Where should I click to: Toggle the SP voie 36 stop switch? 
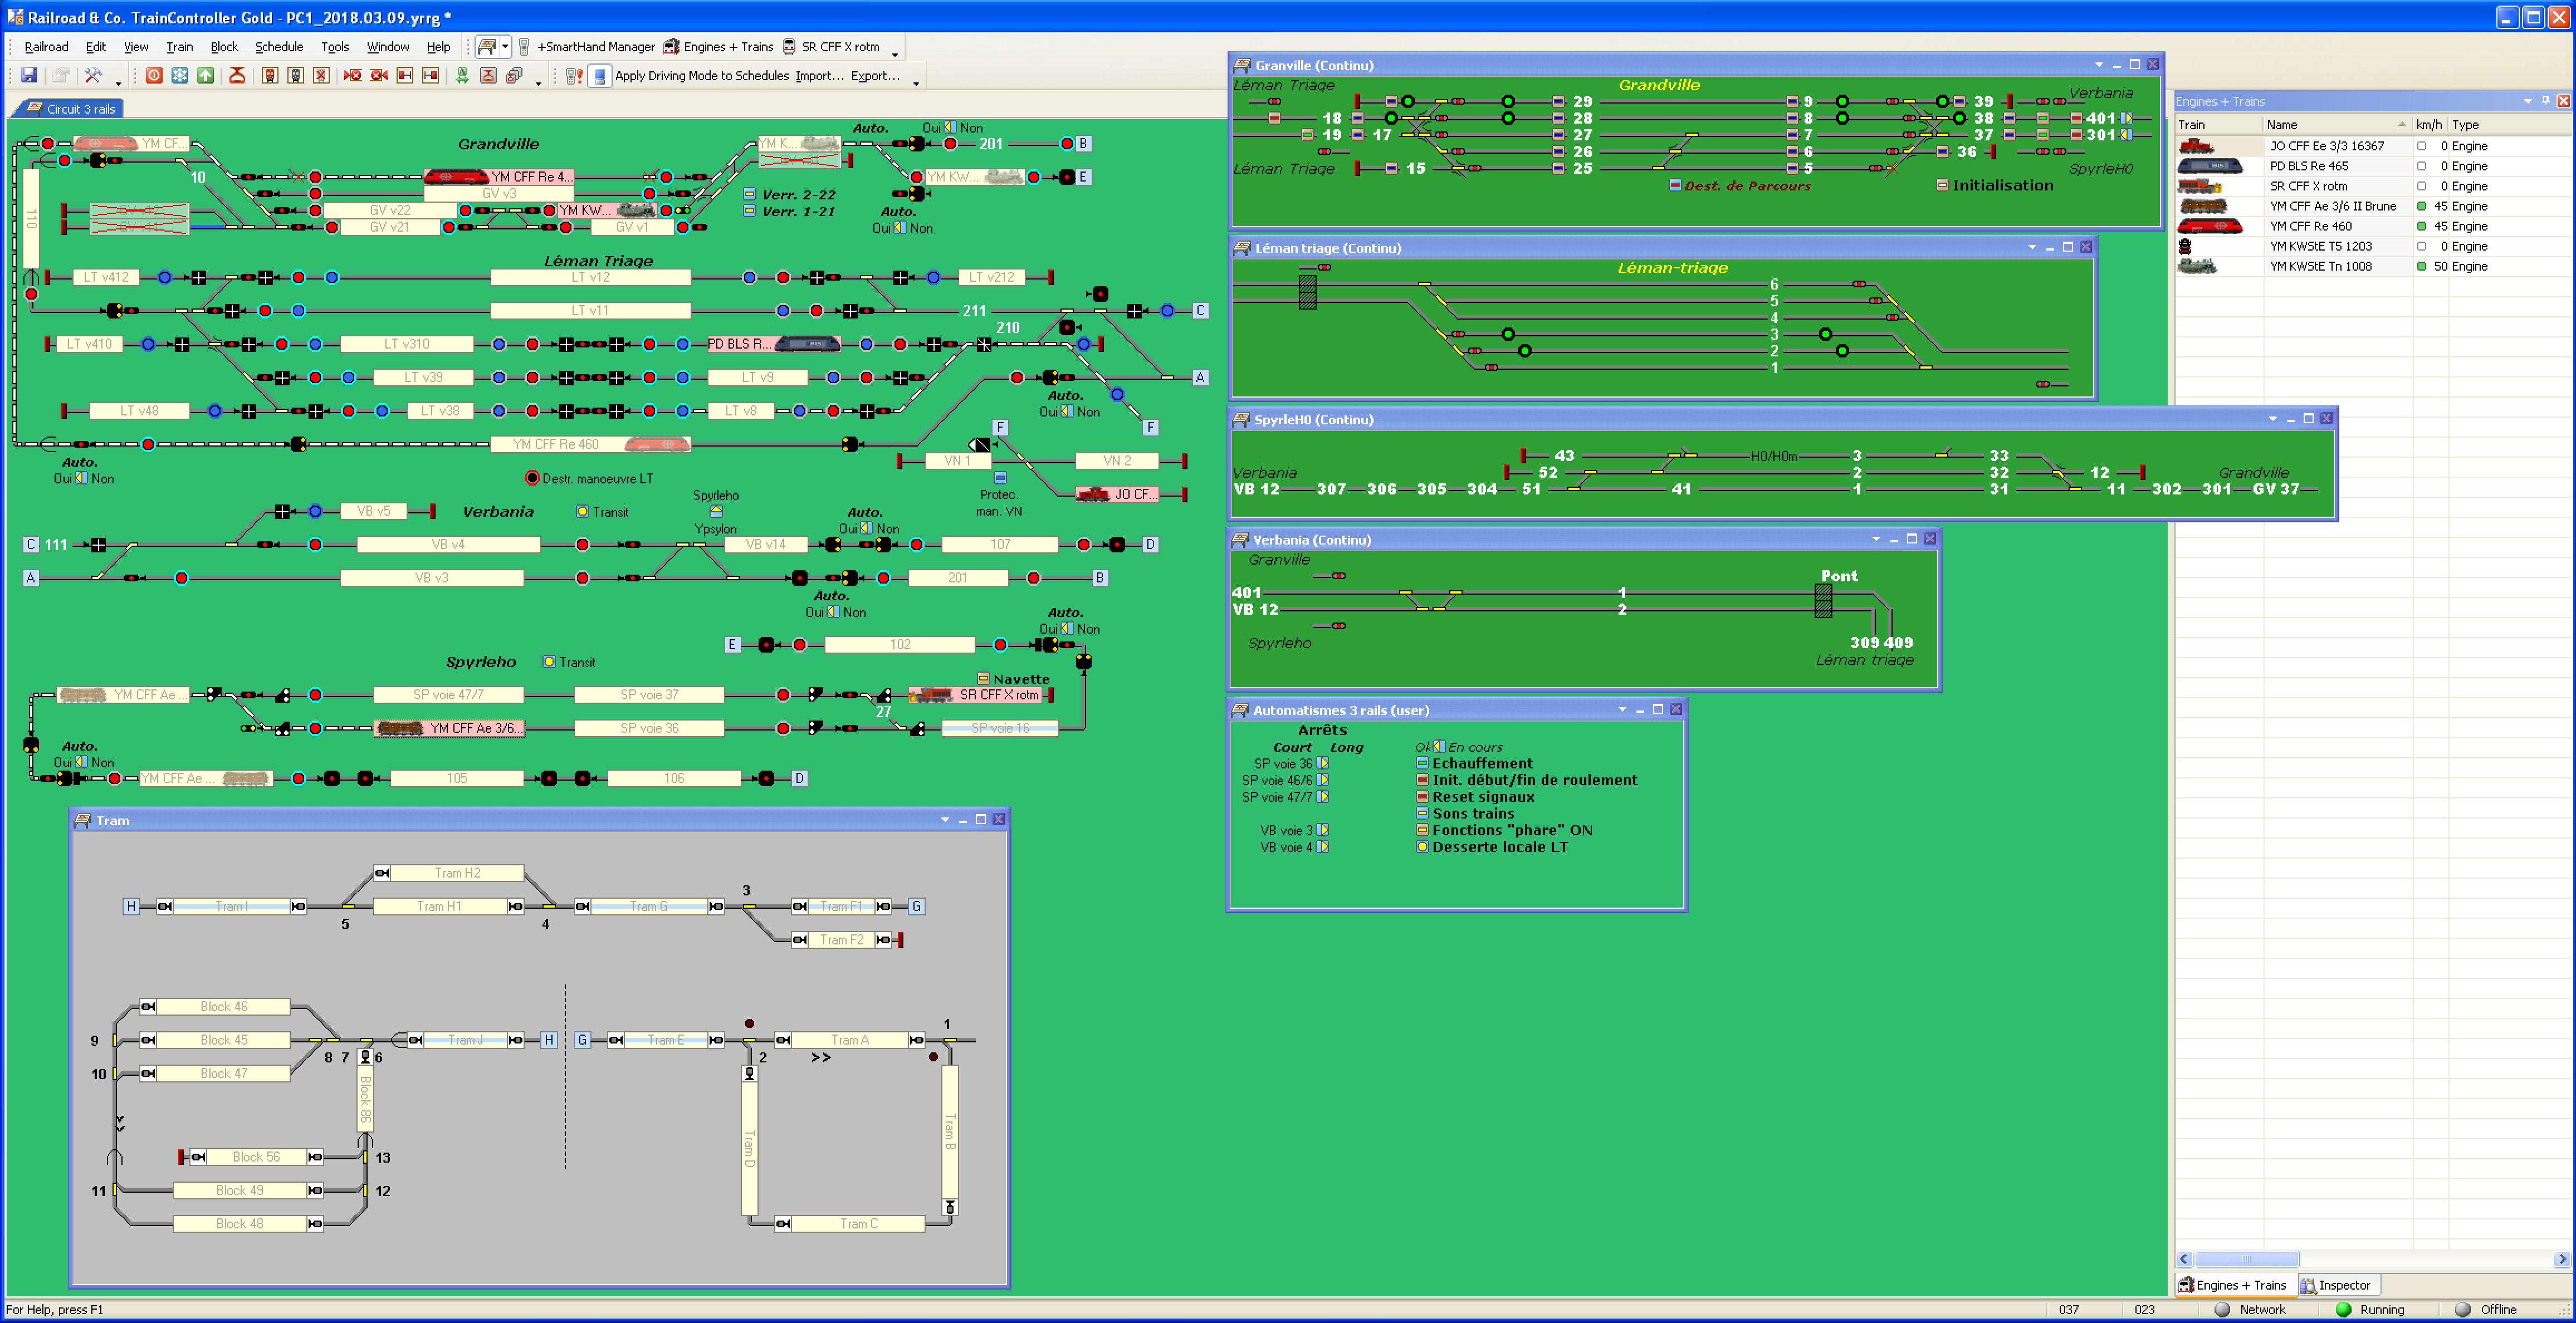(x=1322, y=763)
